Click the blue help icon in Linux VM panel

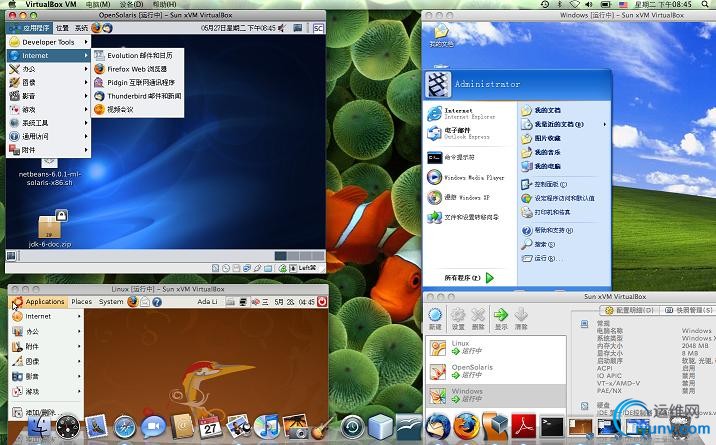pyautogui.click(x=157, y=302)
